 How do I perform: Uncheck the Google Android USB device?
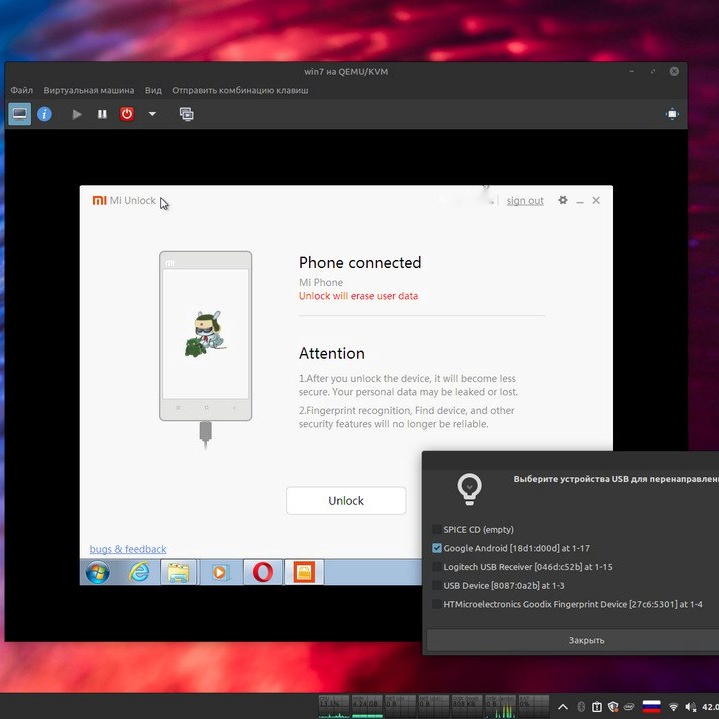[437, 548]
